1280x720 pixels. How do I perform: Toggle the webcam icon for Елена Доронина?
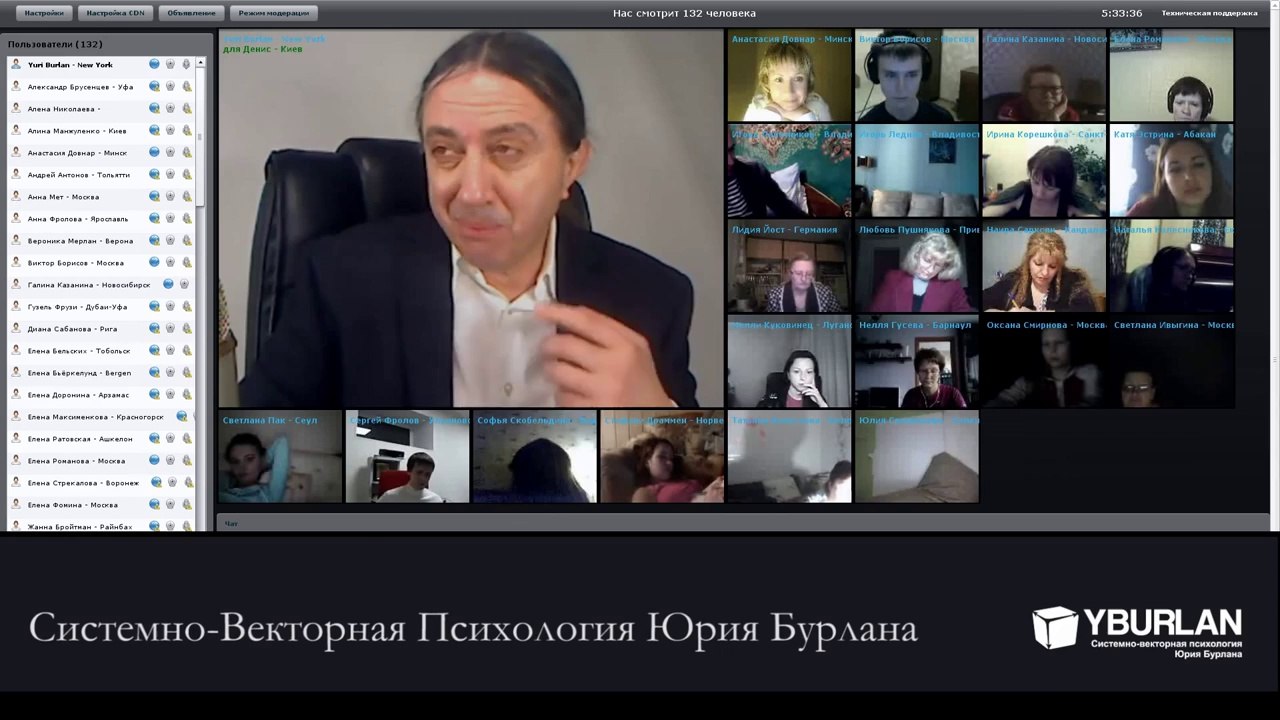170,394
